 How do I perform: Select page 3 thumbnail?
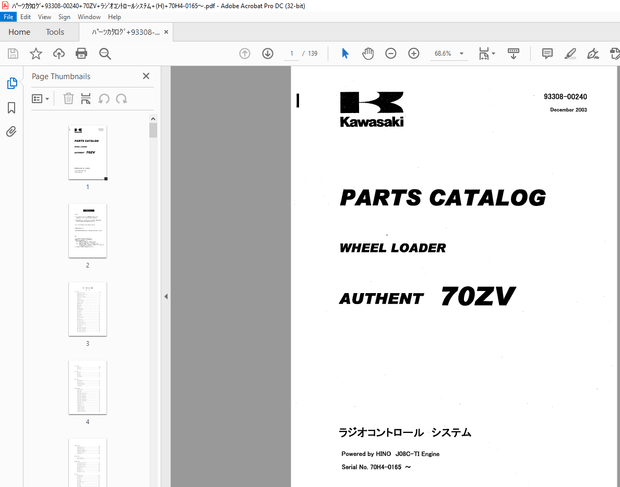click(87, 309)
